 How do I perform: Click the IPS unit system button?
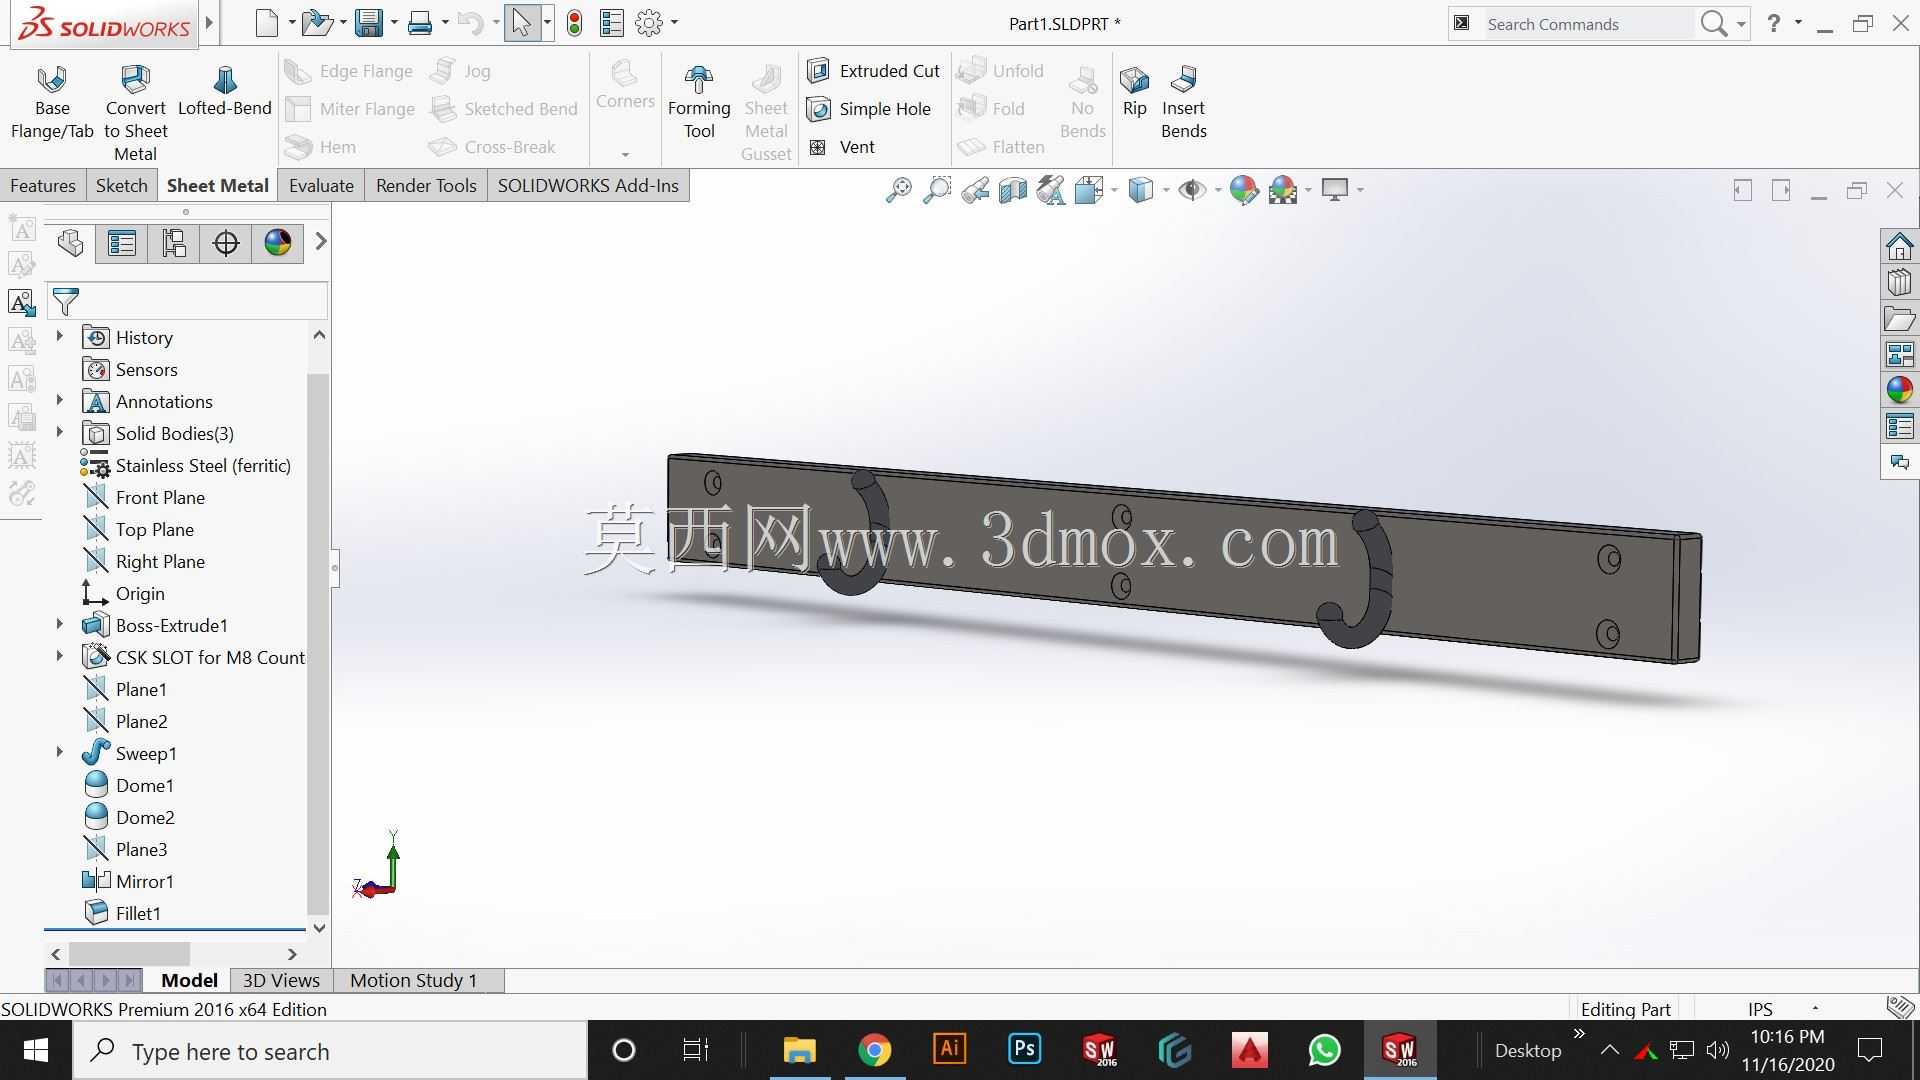pyautogui.click(x=1760, y=1009)
